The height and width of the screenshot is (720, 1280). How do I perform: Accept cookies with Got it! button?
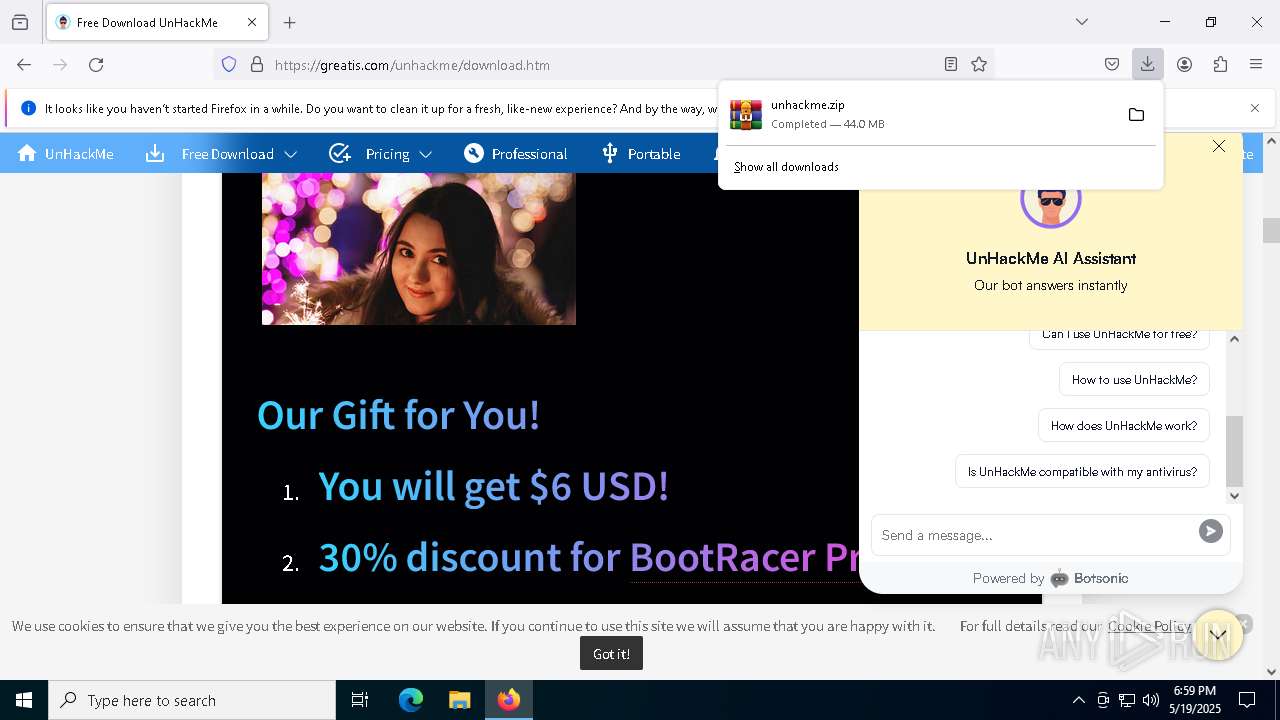point(611,654)
